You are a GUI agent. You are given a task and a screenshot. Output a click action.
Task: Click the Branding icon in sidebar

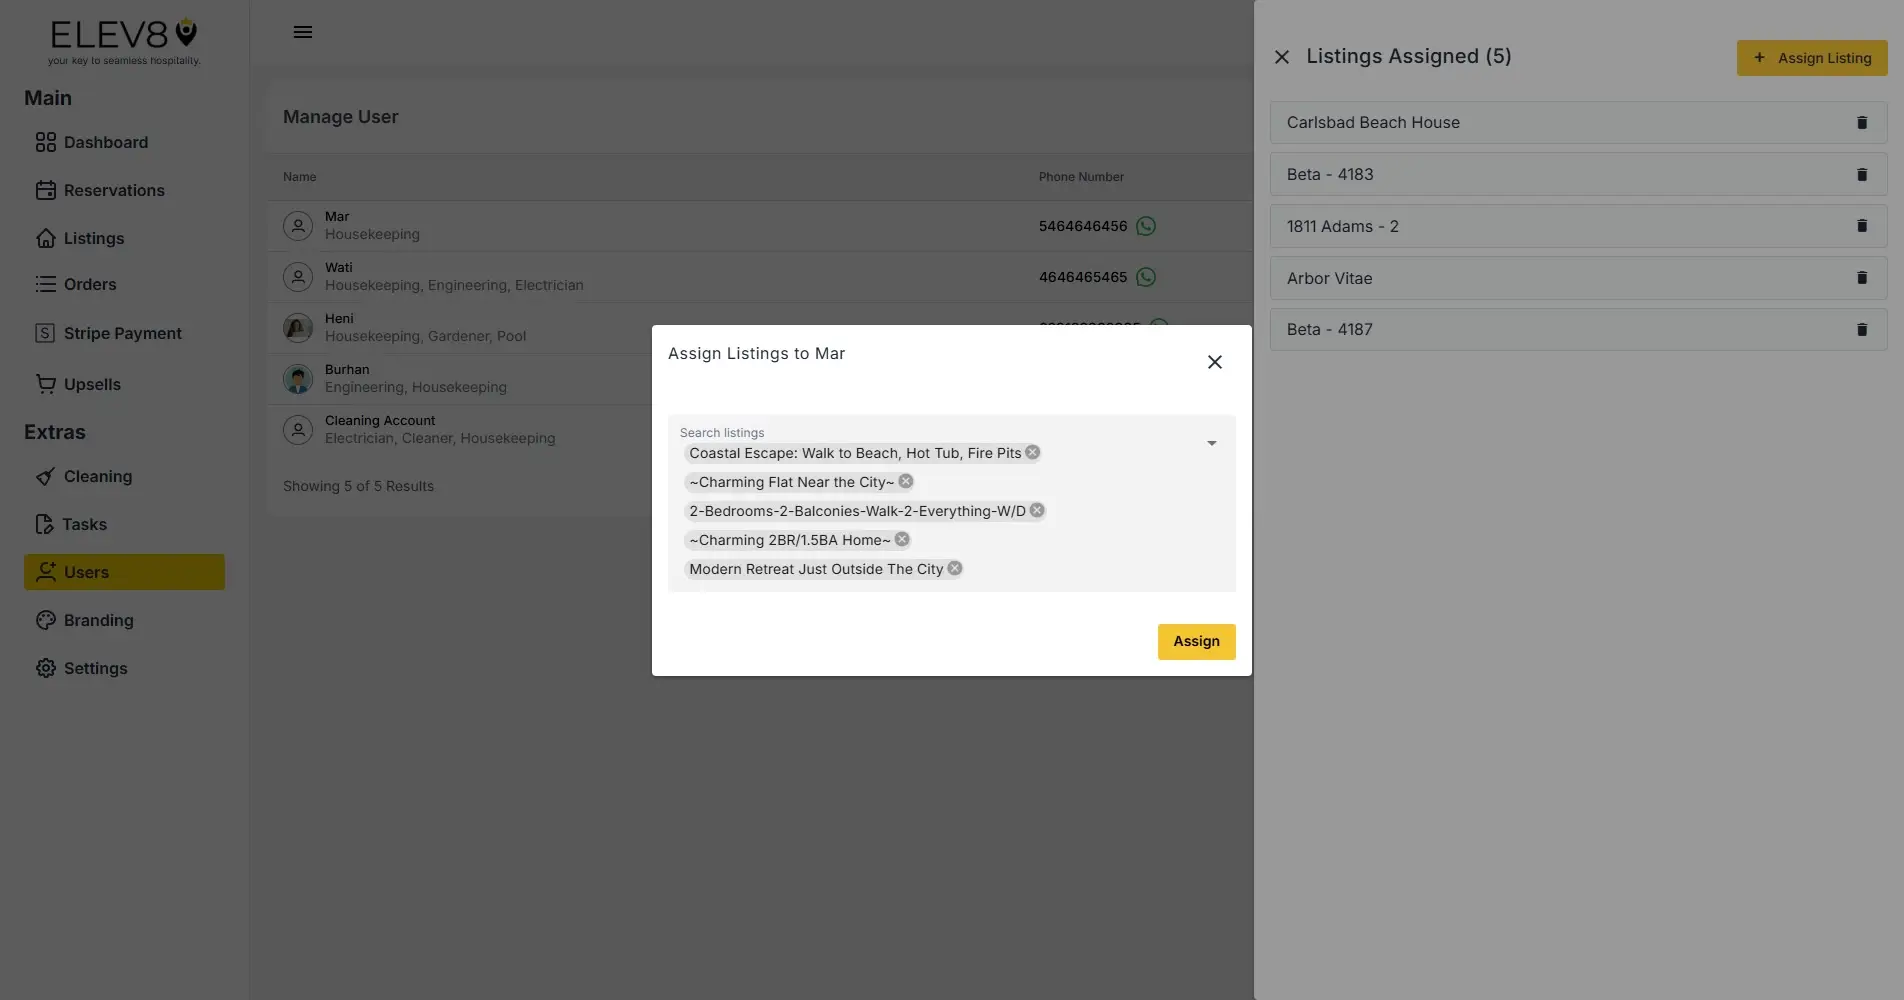(46, 620)
